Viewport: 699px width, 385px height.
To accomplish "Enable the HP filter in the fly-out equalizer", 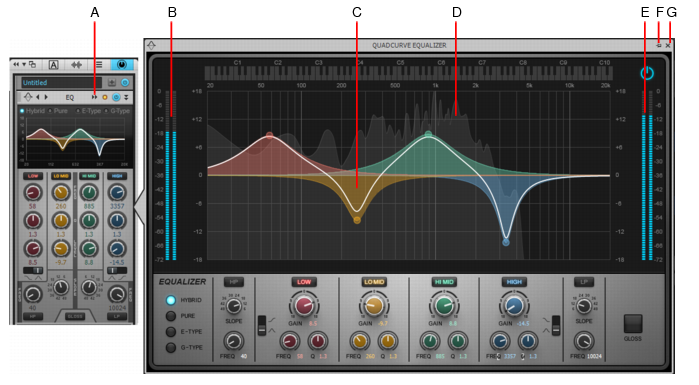I will point(234,282).
